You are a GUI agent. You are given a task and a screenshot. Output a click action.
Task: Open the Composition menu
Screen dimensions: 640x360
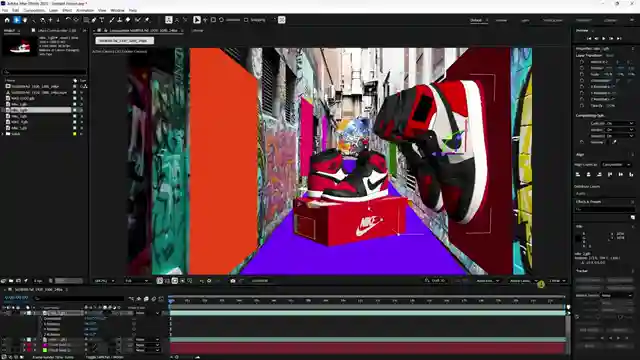click(x=34, y=10)
